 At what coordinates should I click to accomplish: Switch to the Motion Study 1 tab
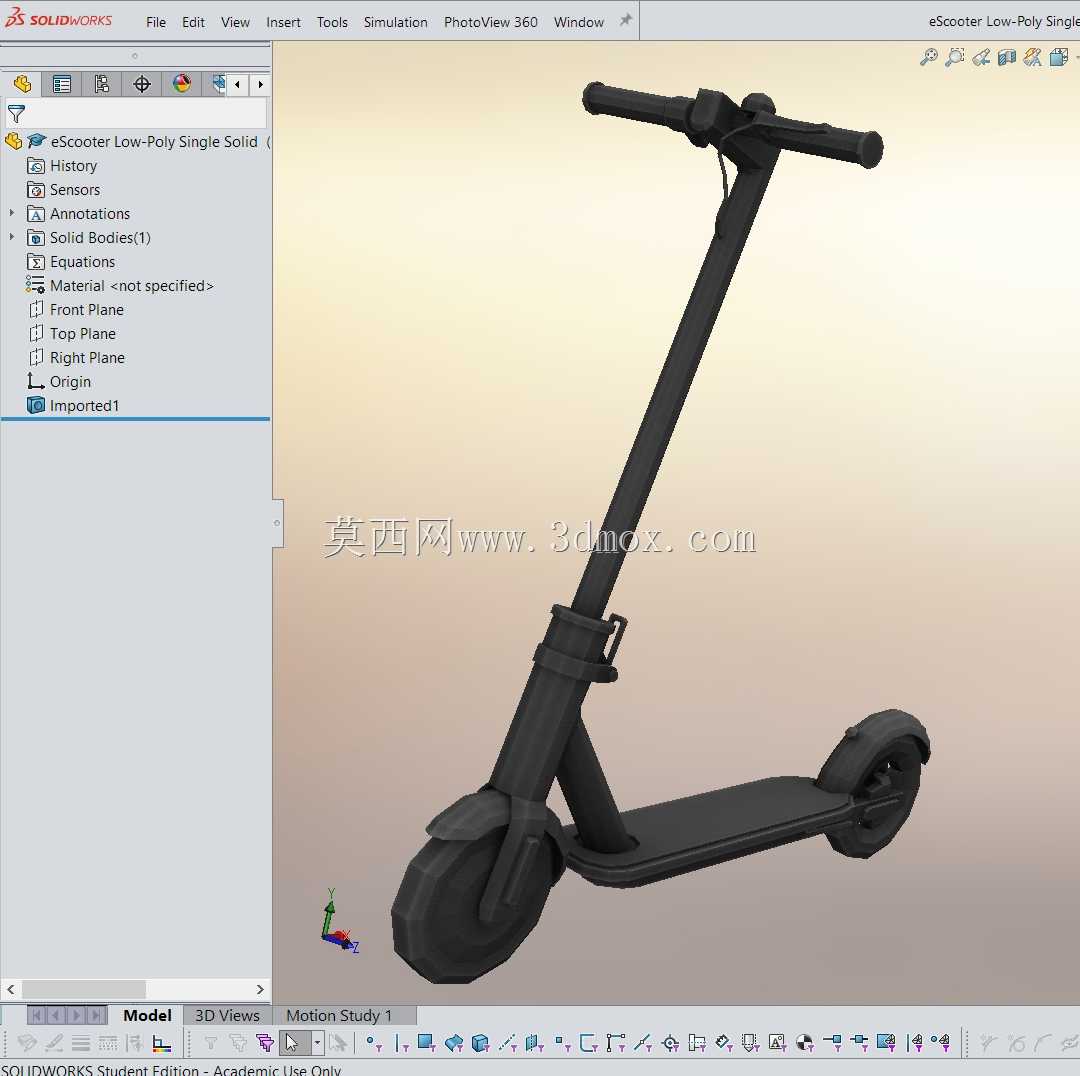point(339,1015)
